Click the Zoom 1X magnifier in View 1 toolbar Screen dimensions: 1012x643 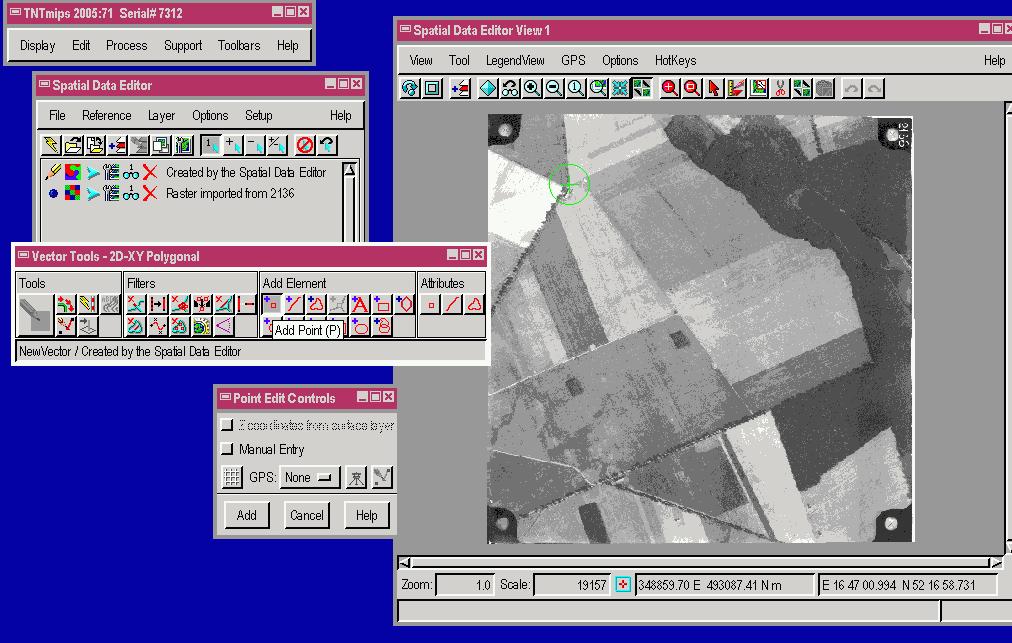click(576, 88)
